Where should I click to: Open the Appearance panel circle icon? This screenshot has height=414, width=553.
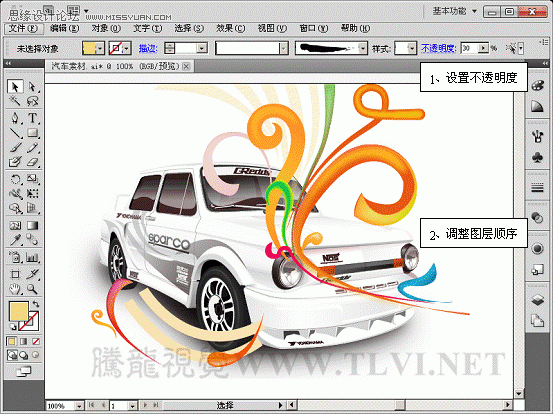point(537,249)
